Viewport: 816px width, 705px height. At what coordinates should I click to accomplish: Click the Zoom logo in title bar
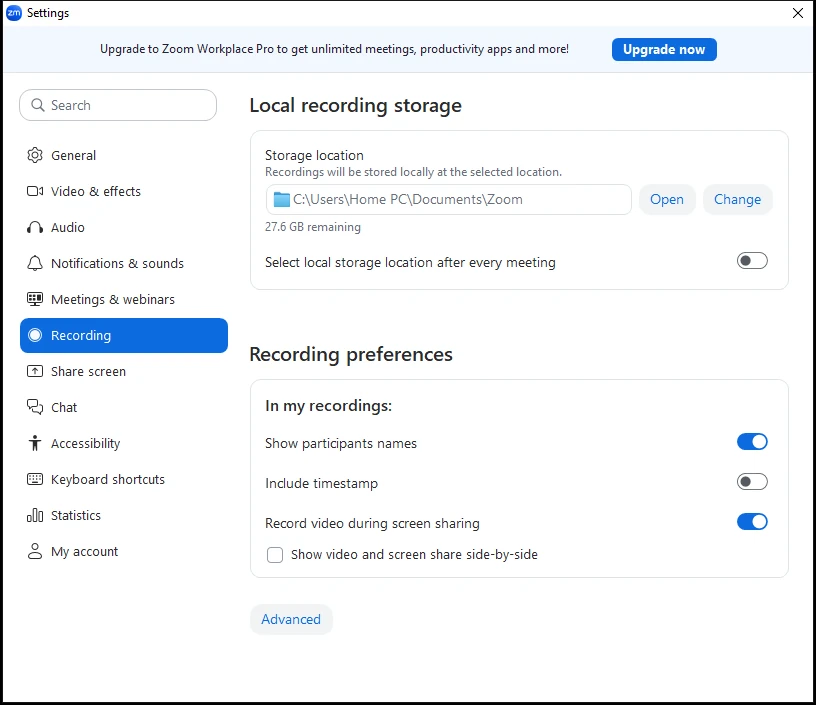(x=14, y=13)
